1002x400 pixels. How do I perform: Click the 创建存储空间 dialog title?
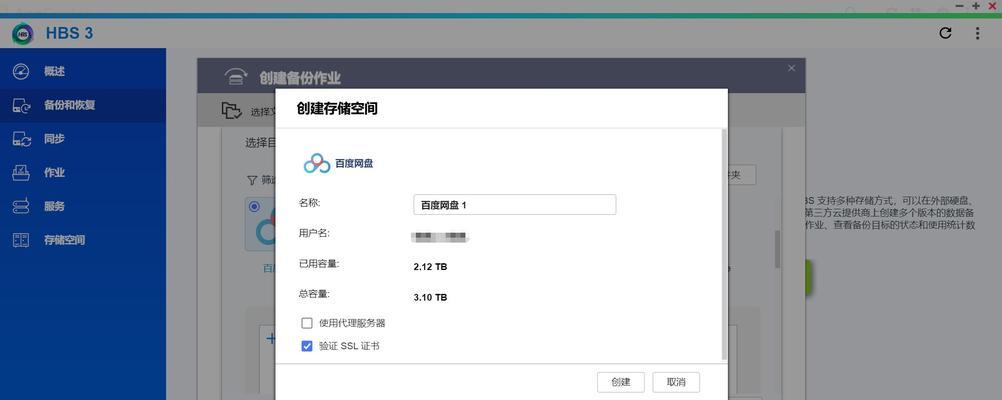[337, 109]
